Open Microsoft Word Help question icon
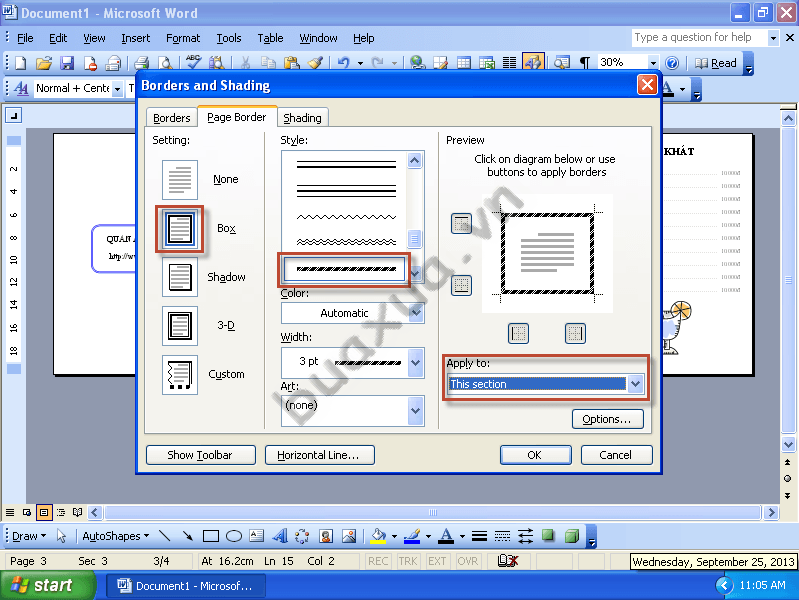This screenshot has height=600, width=799. (672, 63)
